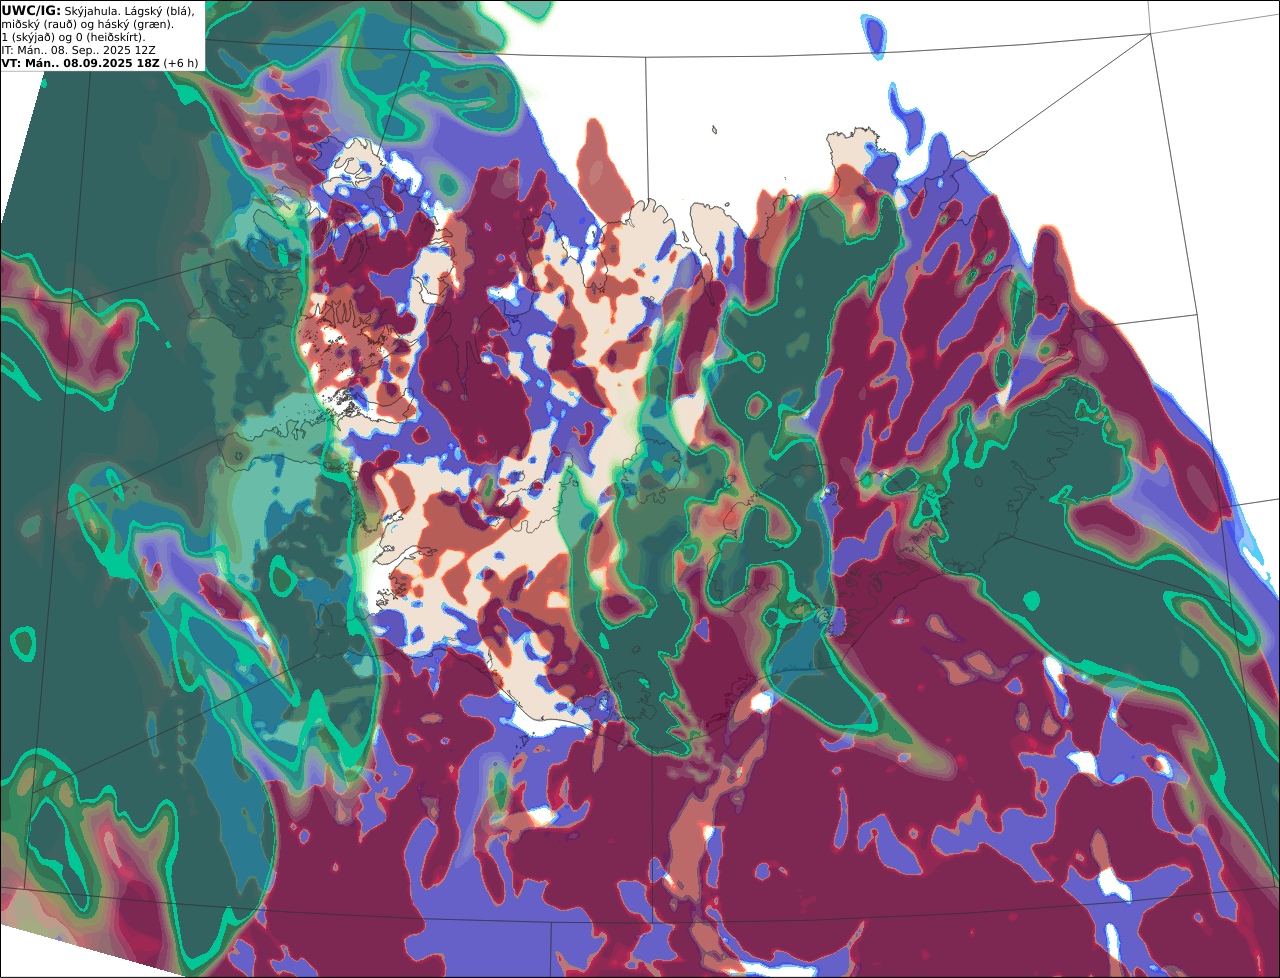The image size is (1280, 978).
Task: Click the 'IT: Mán.. 08. Sep.. 2025 12Z' line
Action: tap(78, 50)
